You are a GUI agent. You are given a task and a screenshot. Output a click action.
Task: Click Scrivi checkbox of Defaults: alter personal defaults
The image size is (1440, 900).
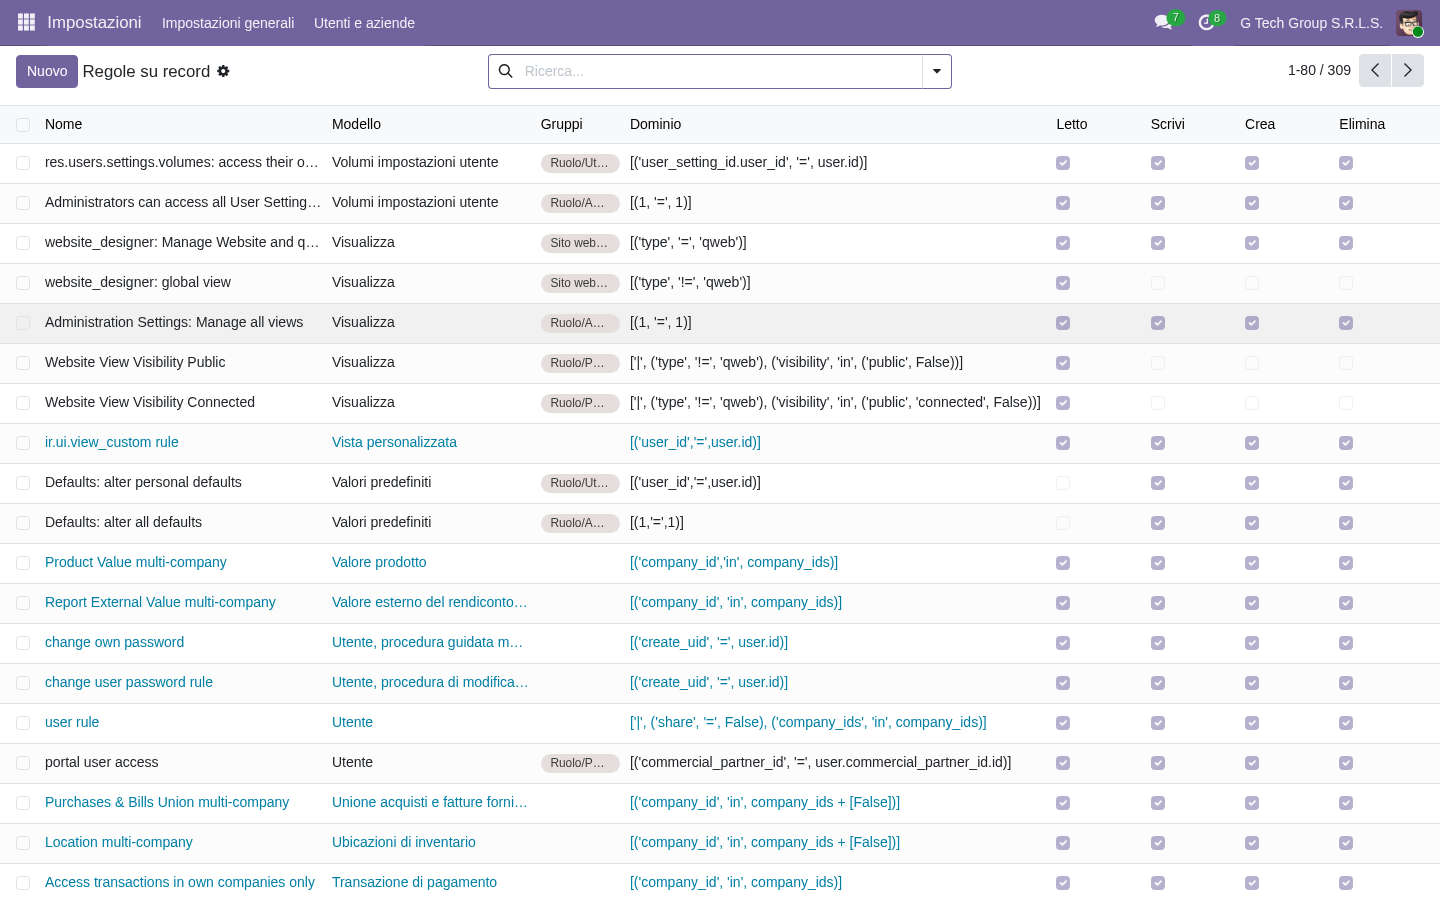click(x=1158, y=483)
